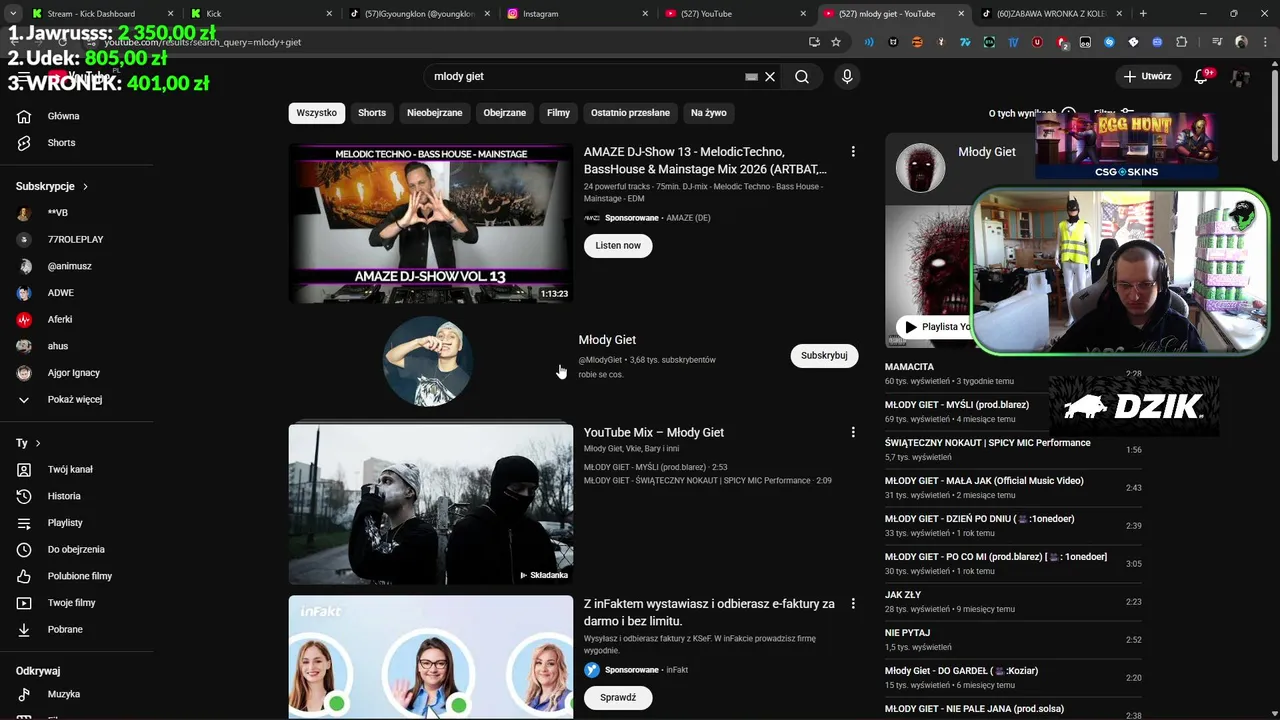Open the browser tab list dropdown
Viewport: 1280px width, 720px height.
13,13
